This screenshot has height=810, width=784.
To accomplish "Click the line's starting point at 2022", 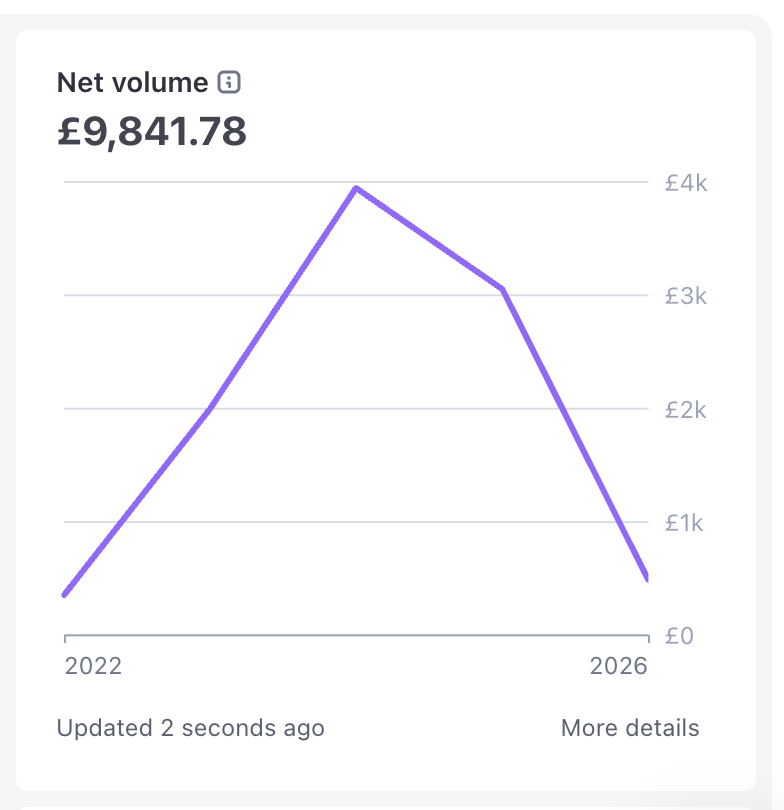I will [66, 595].
